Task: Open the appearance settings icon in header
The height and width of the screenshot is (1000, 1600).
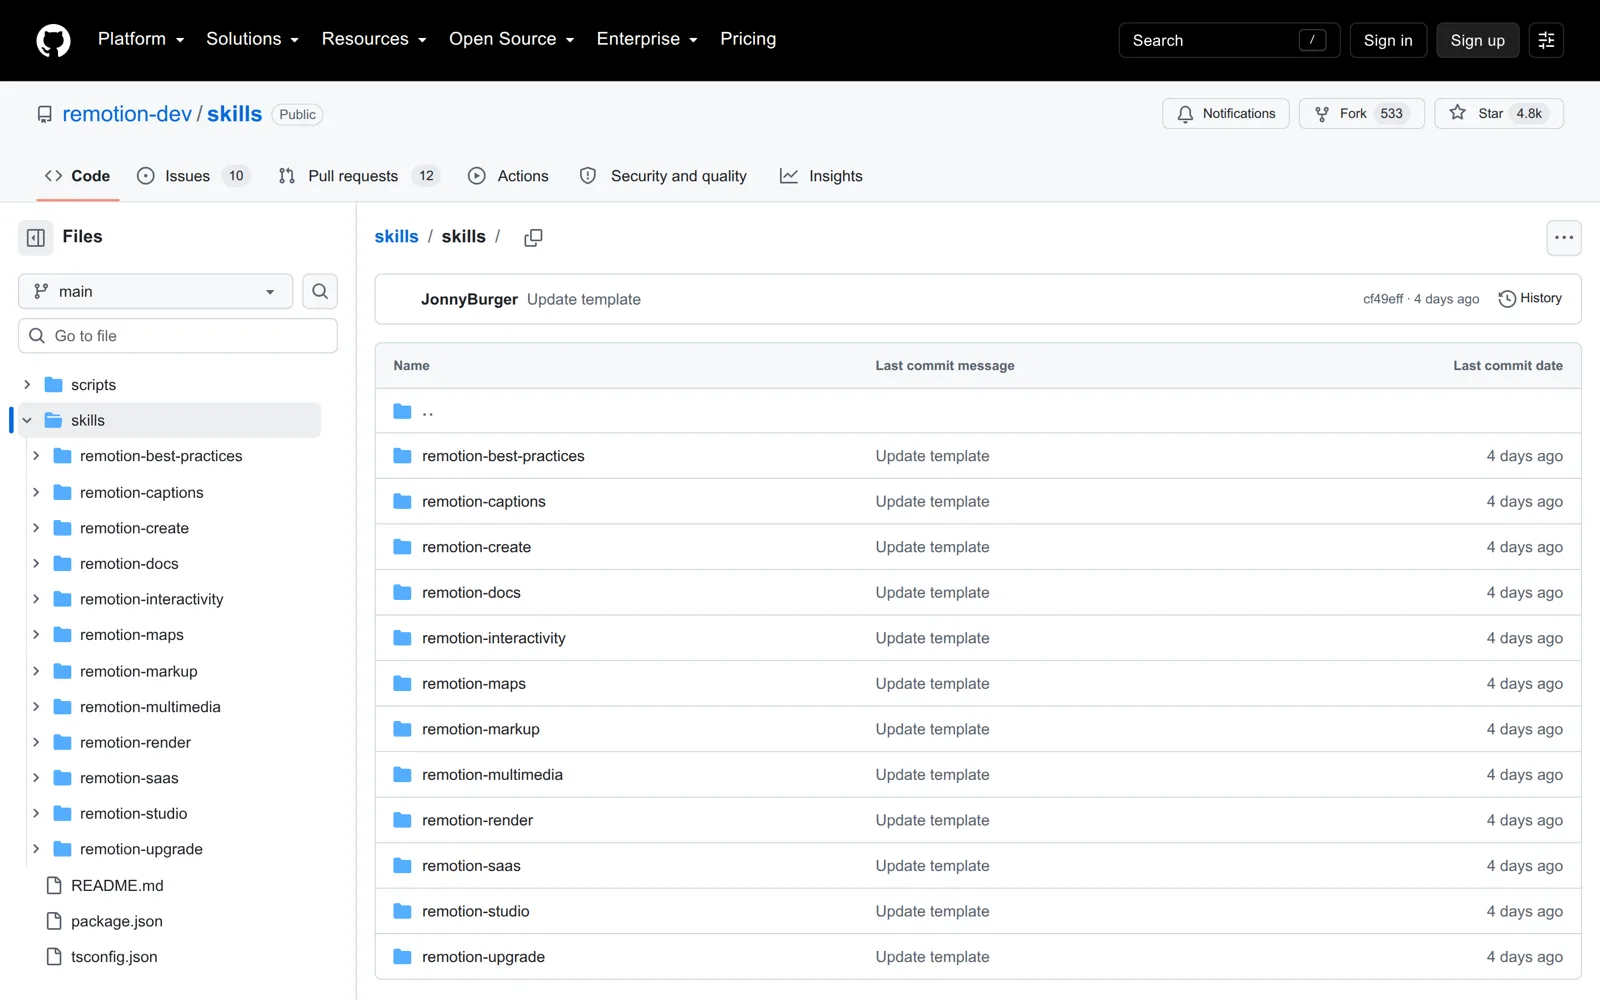Action: [x=1546, y=40]
